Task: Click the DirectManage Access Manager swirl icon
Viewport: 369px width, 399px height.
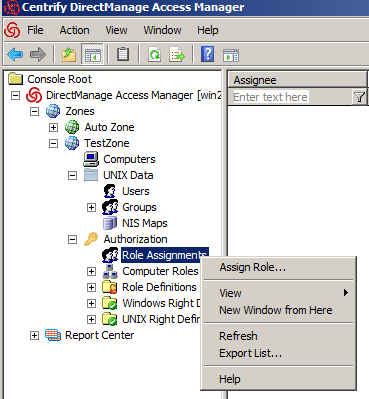Action: coord(34,95)
